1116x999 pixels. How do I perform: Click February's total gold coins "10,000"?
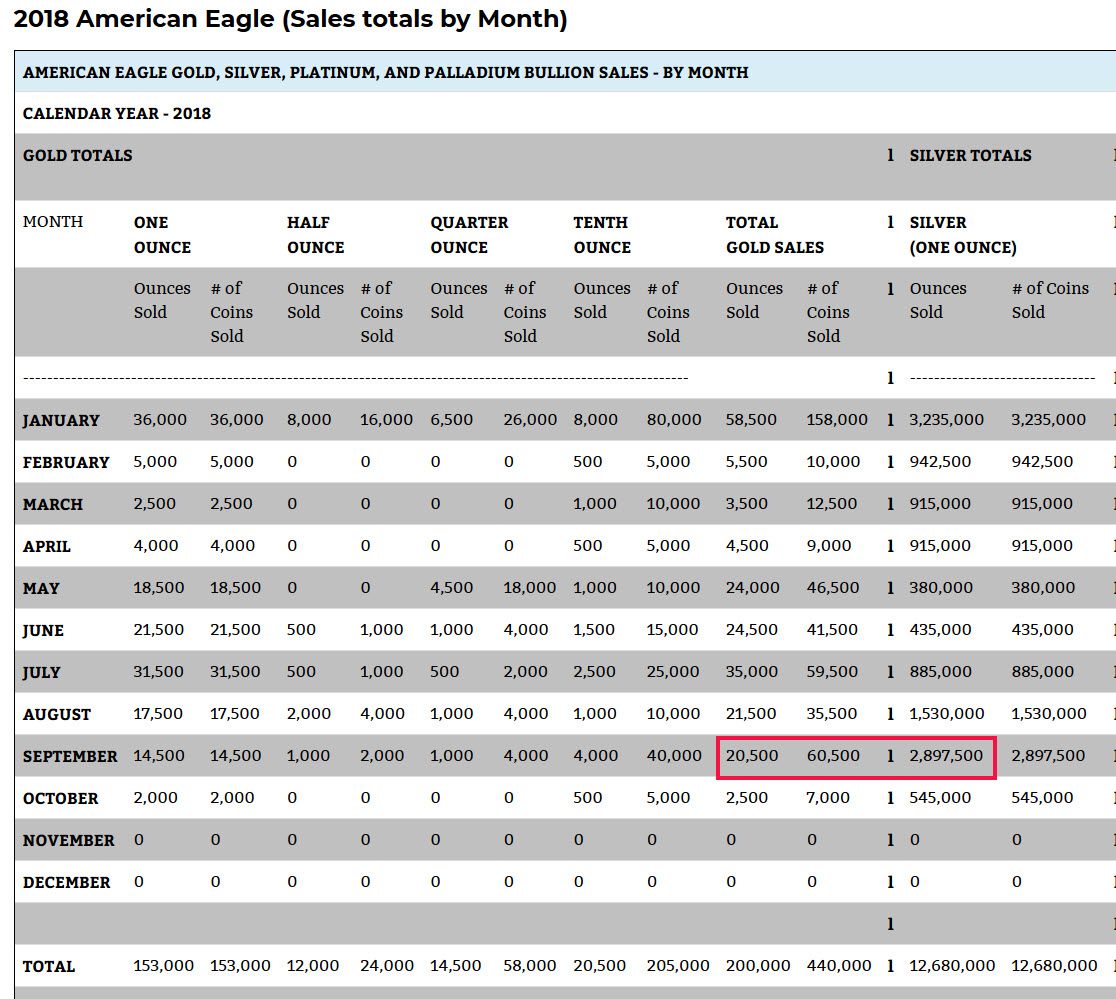pyautogui.click(x=833, y=462)
